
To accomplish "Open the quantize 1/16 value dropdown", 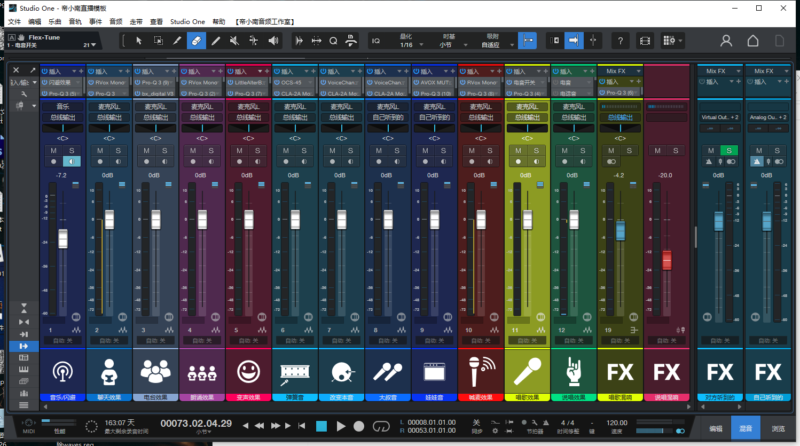I will pyautogui.click(x=408, y=45).
